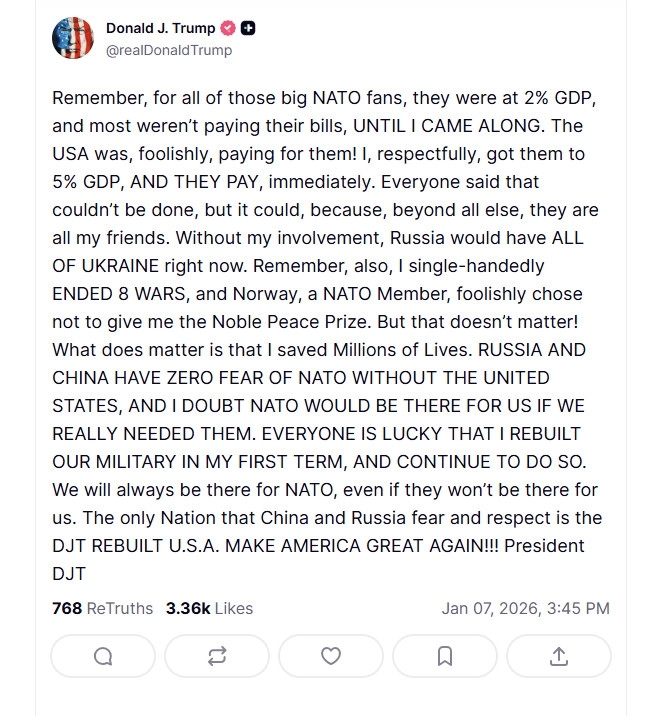Show the 3.36k Likes list
The image size is (649, 716).
click(x=209, y=608)
